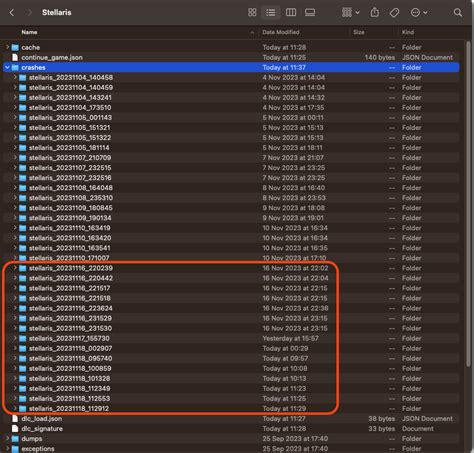The height and width of the screenshot is (453, 474).
Task: Click folder icon of stellaris_20231105_151321
Action: coord(23,128)
